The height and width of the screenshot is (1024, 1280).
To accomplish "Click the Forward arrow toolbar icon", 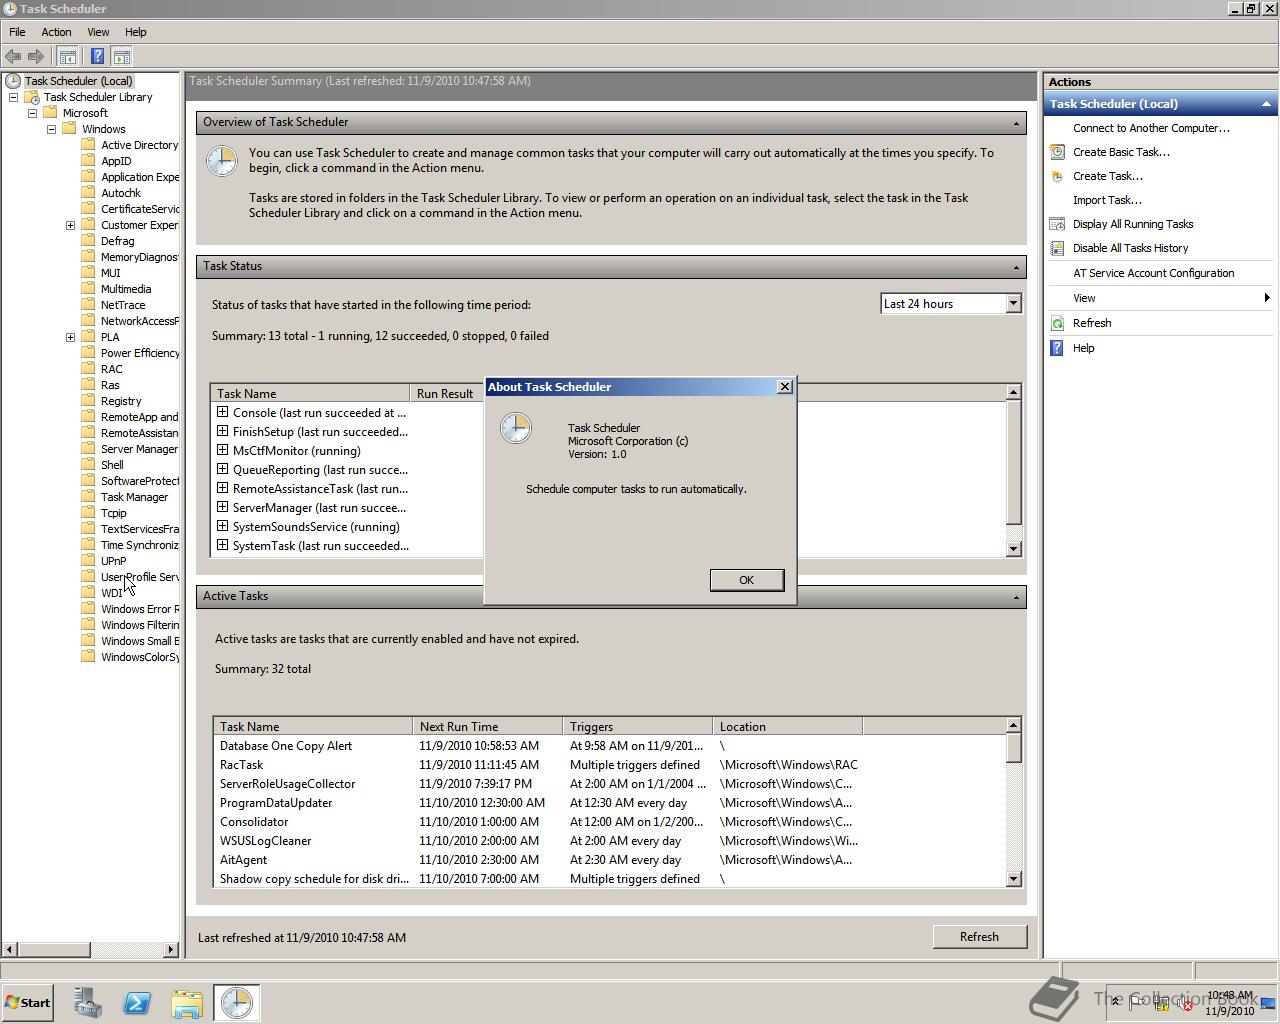I will coord(36,57).
